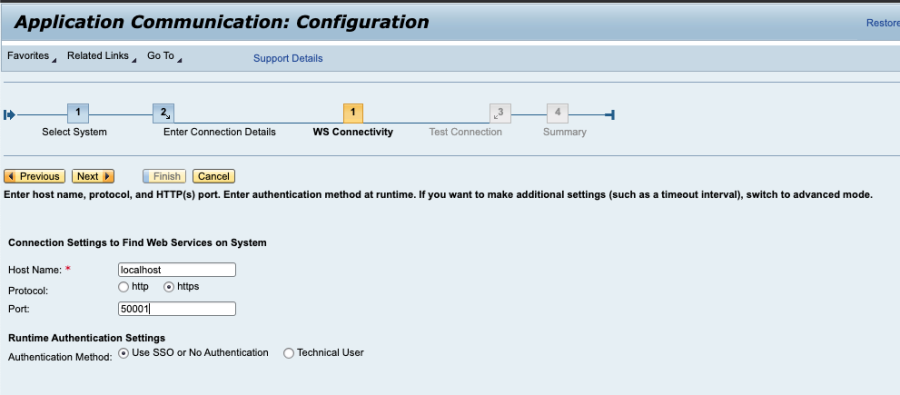The height and width of the screenshot is (395, 900).
Task: Click the Port input field
Action: (x=177, y=309)
